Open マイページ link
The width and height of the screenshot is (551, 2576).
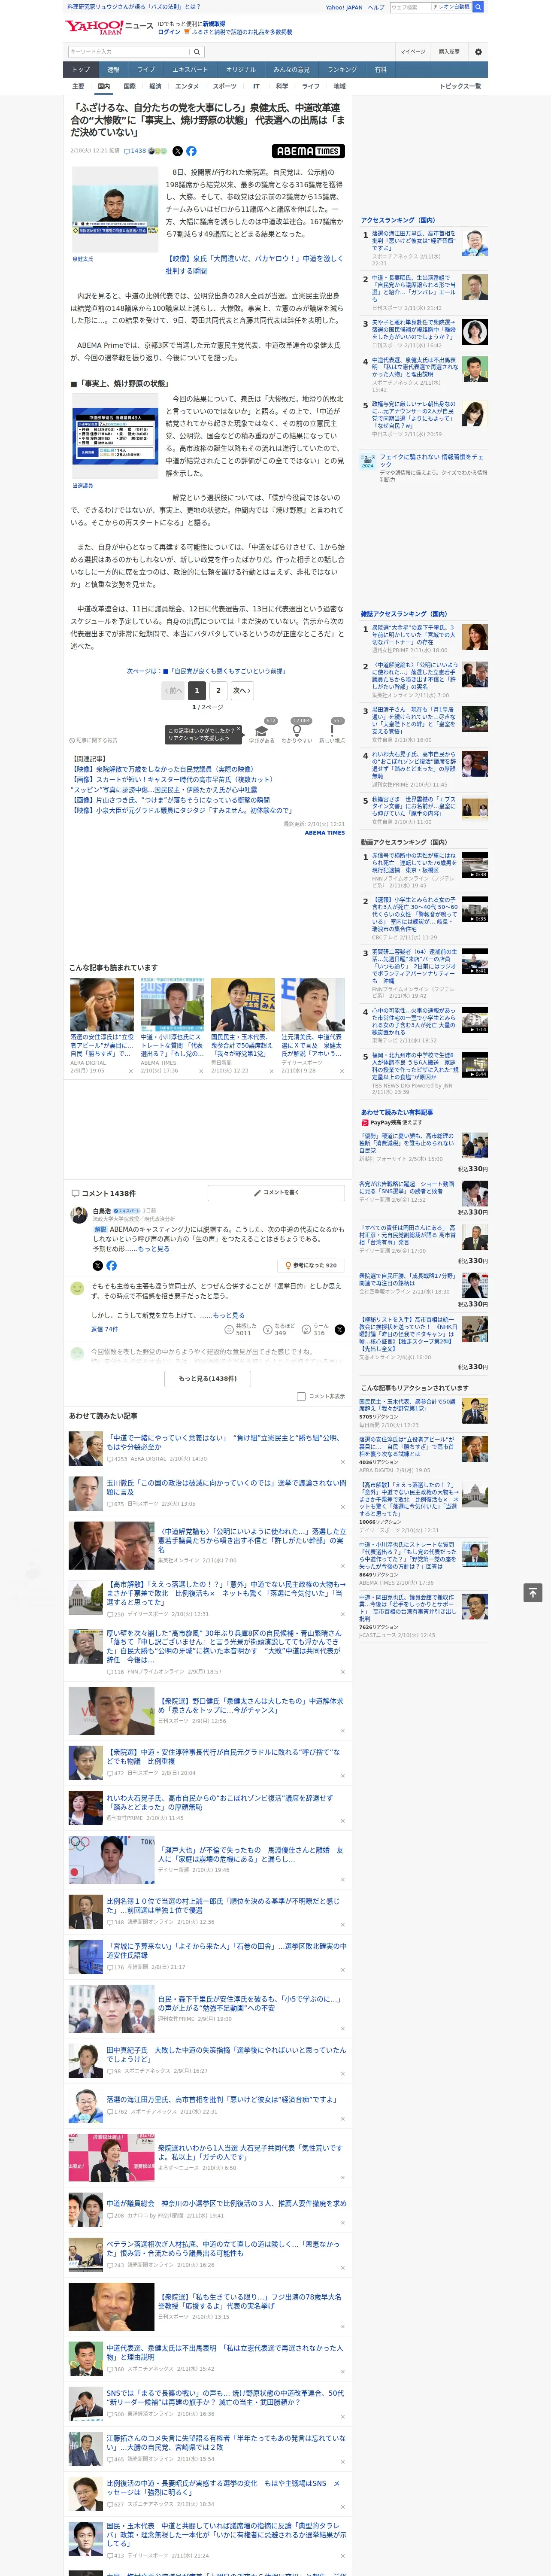pyautogui.click(x=412, y=51)
